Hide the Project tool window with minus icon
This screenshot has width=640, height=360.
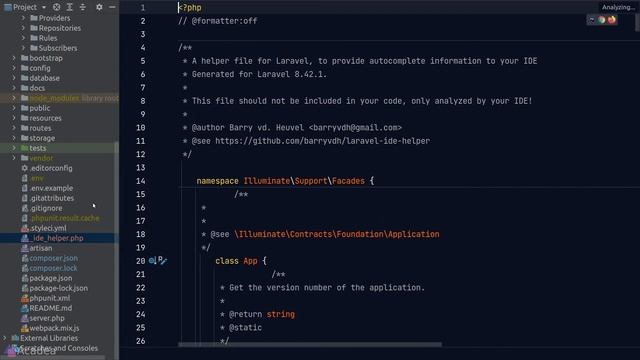coord(112,7)
